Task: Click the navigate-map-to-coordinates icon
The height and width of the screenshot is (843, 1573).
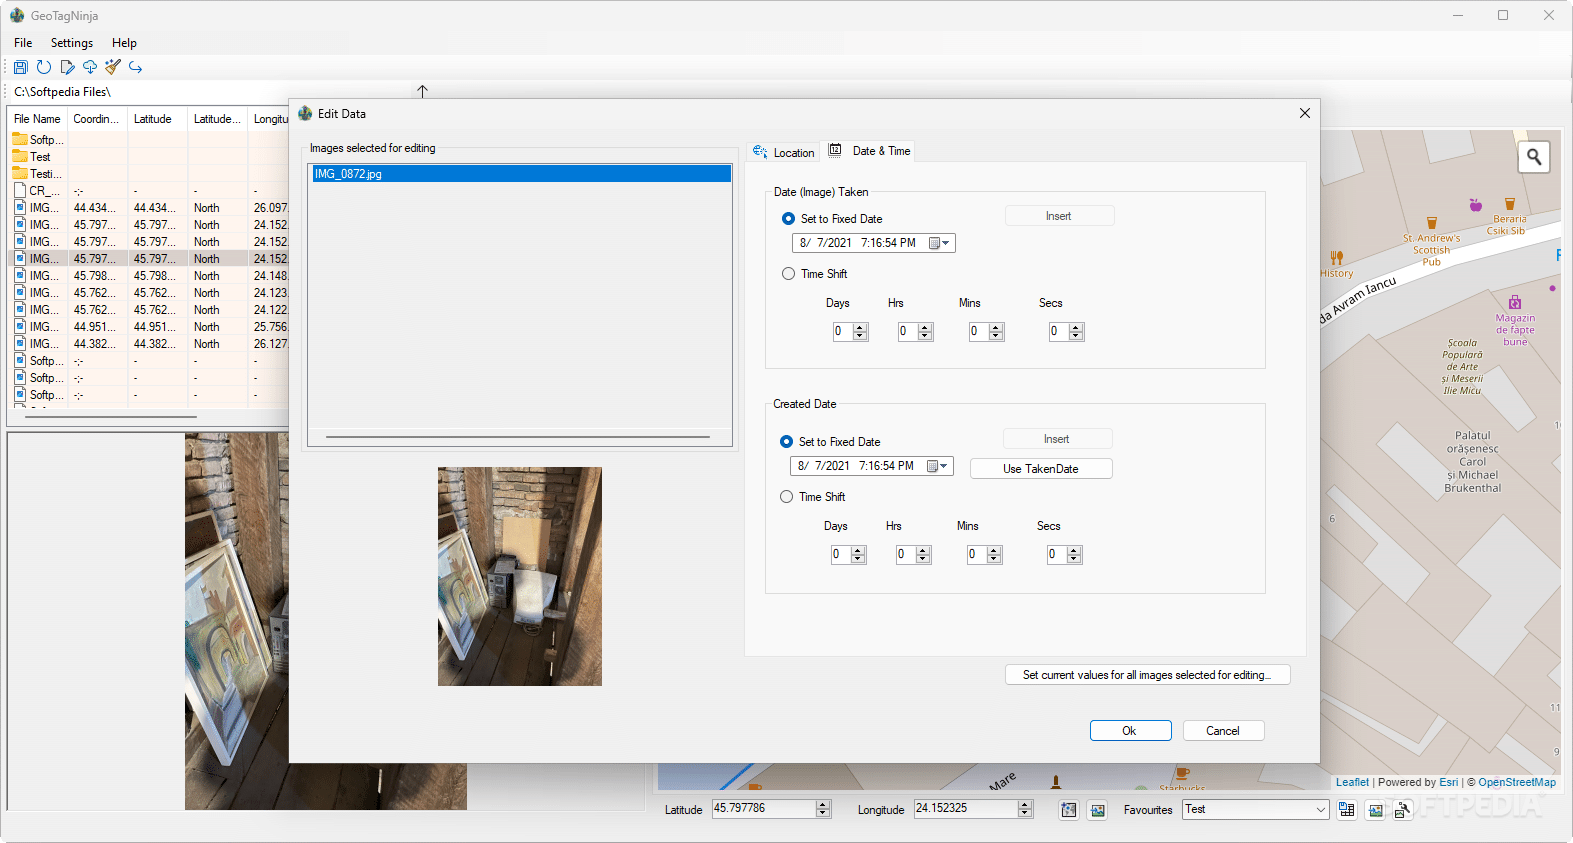Action: [1069, 810]
